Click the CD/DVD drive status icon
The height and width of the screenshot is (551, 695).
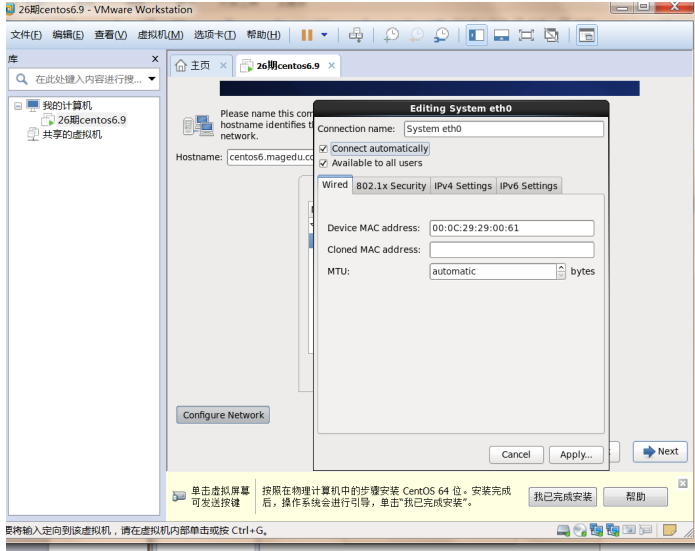pos(580,530)
